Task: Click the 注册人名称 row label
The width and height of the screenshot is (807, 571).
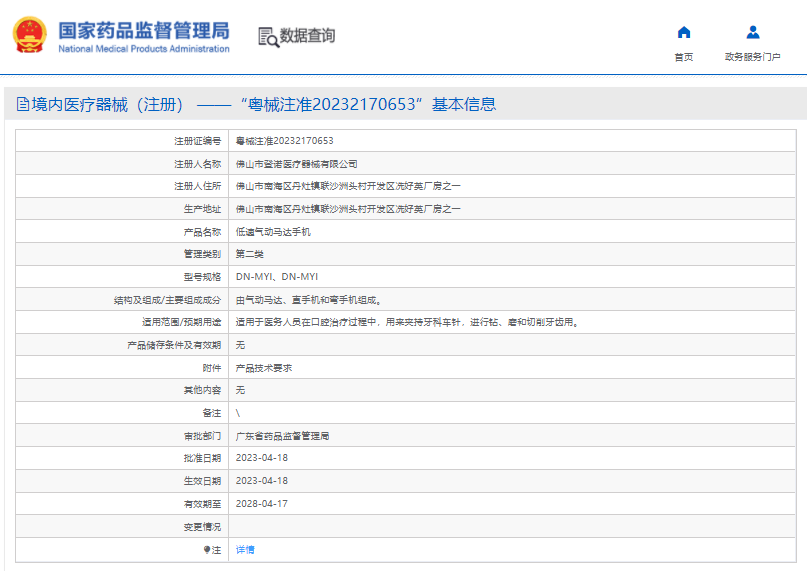Action: 198,164
